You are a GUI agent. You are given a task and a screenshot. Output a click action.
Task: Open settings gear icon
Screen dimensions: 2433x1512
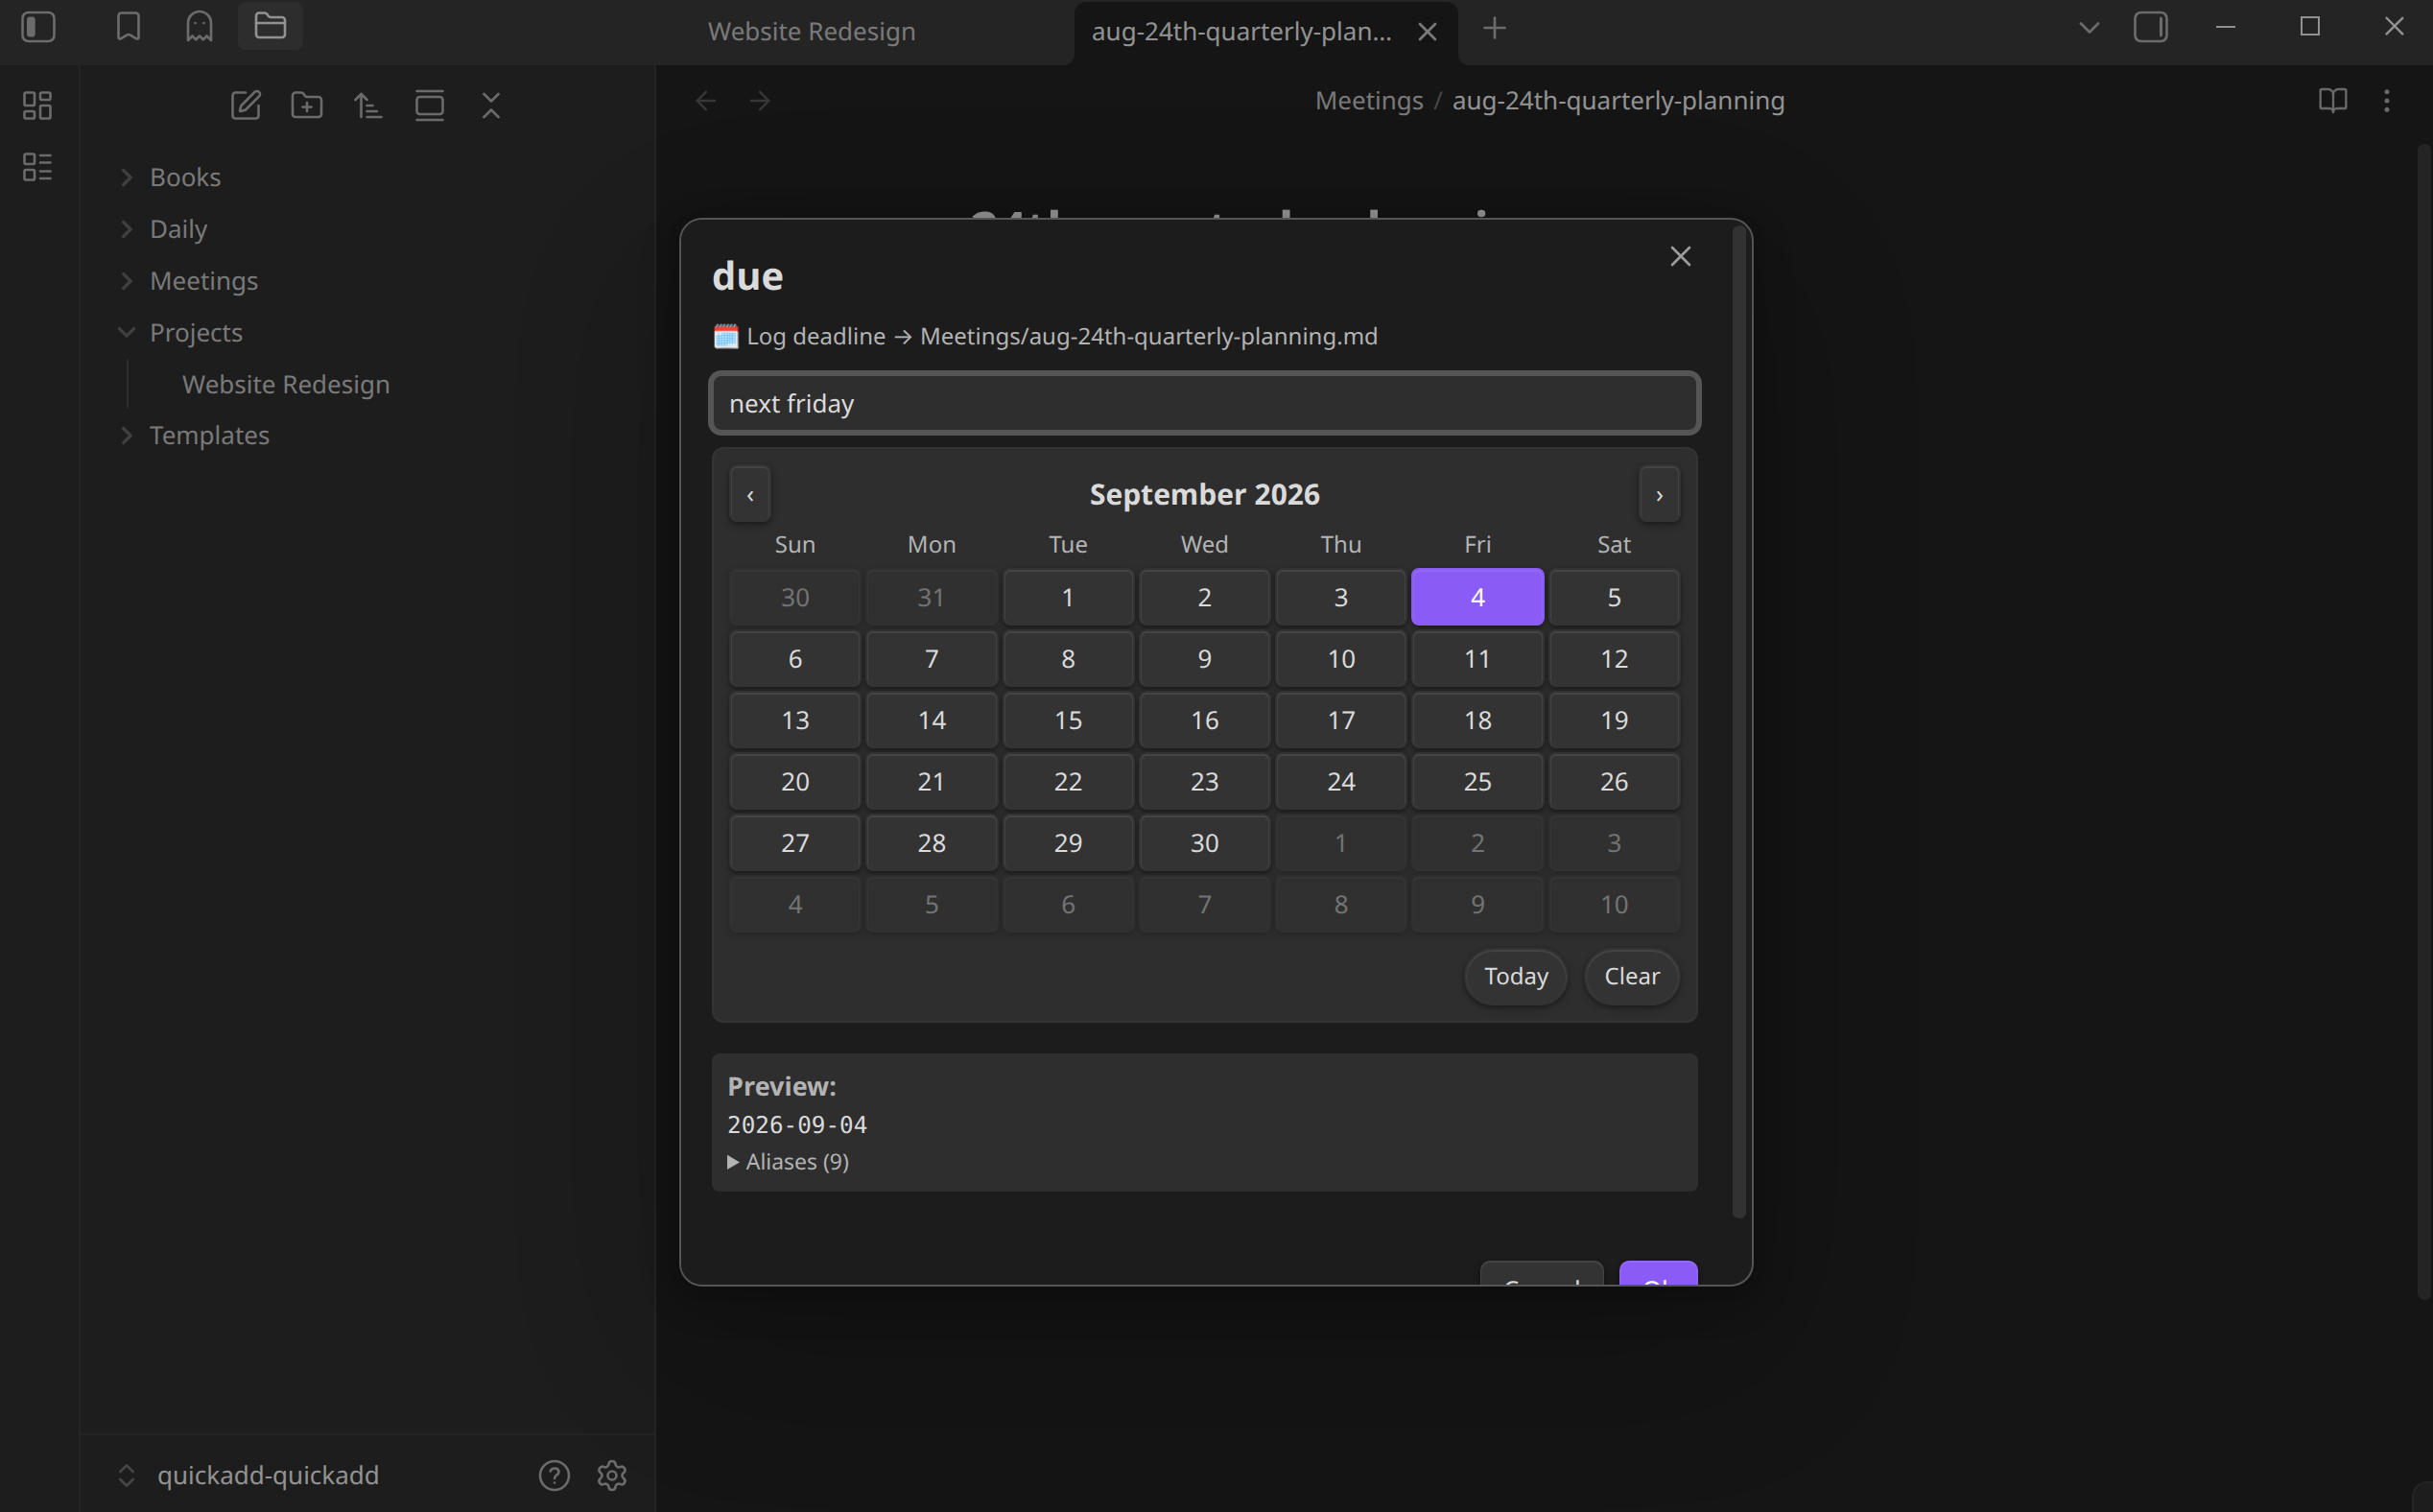point(612,1475)
